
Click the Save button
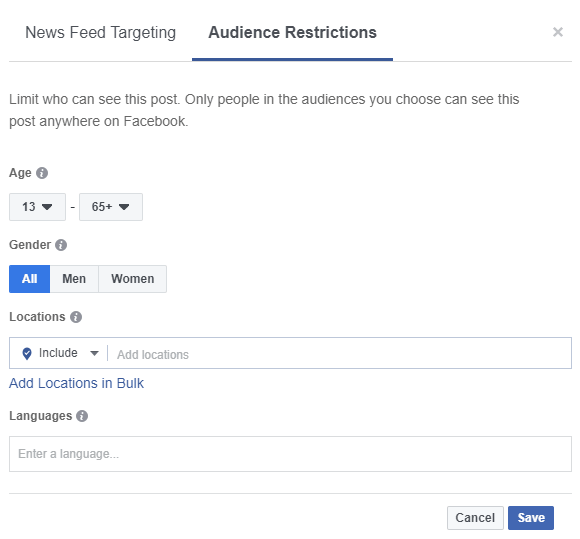531,518
